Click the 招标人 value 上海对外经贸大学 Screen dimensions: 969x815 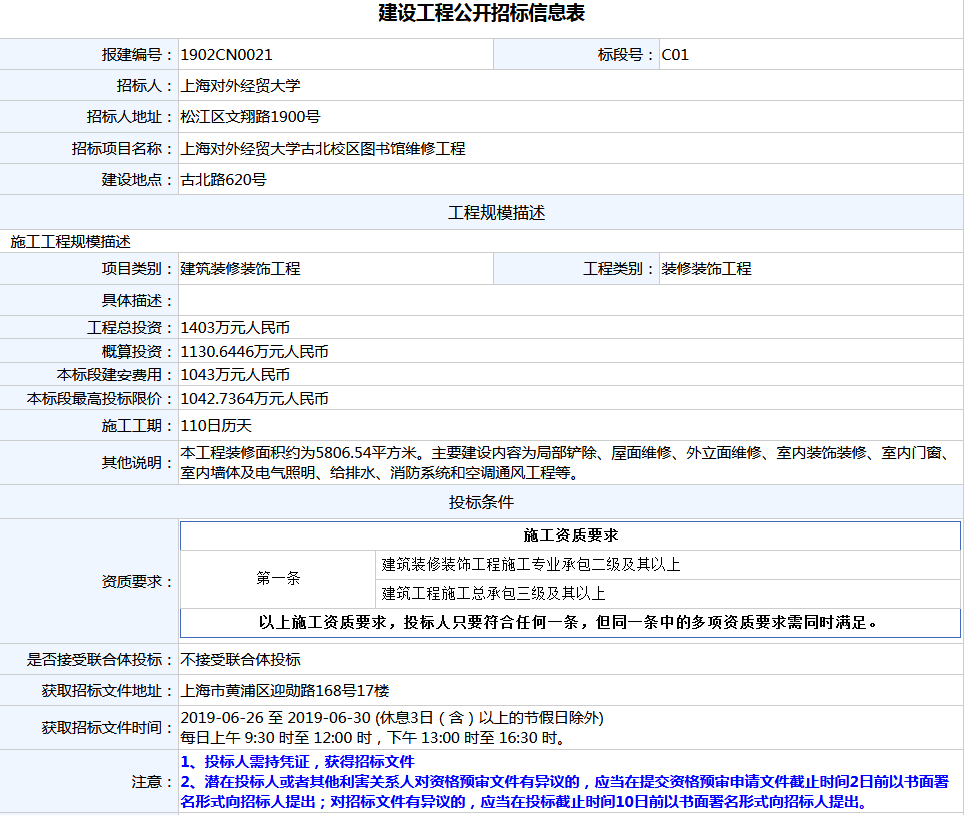pyautogui.click(x=240, y=86)
